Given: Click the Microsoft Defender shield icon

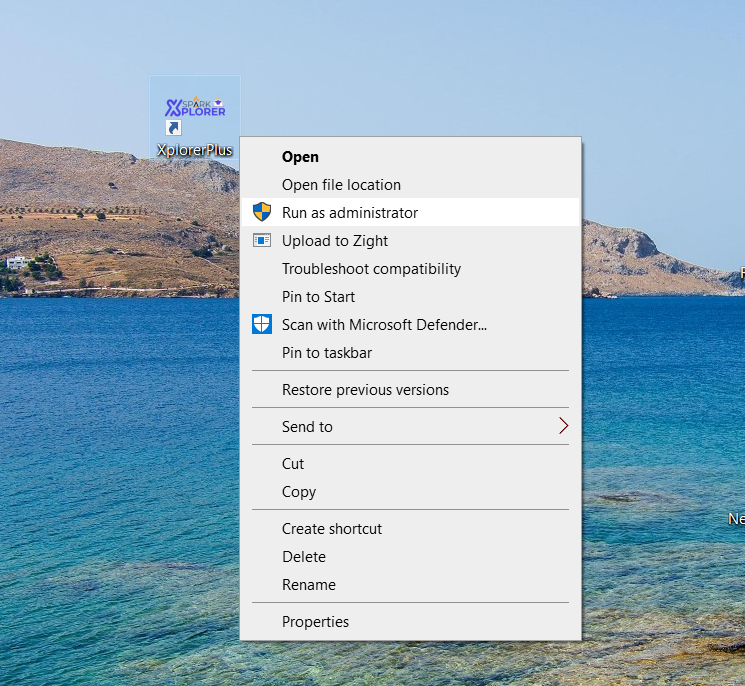Looking at the screenshot, I should [262, 324].
